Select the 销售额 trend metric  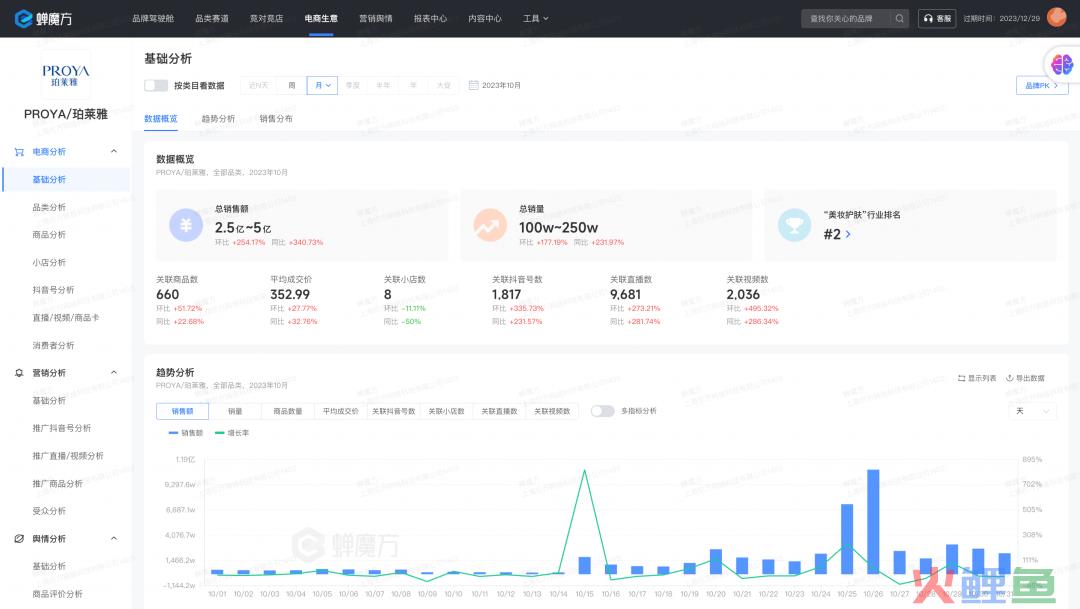click(183, 411)
